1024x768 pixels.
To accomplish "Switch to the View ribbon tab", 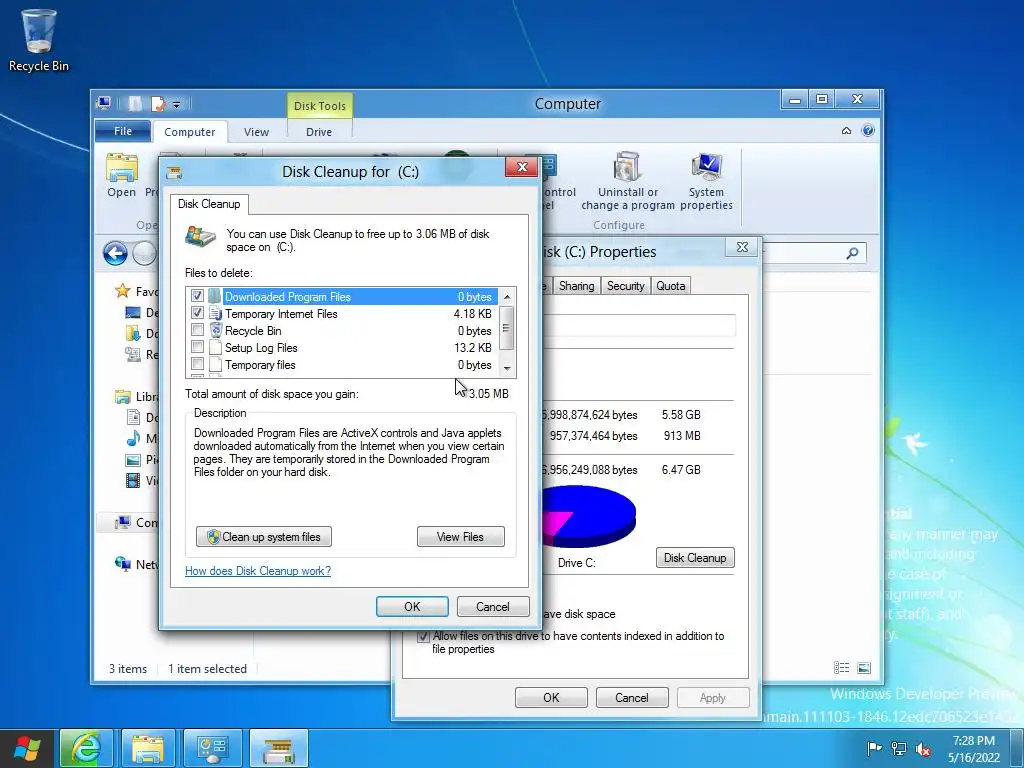I will tap(256, 132).
